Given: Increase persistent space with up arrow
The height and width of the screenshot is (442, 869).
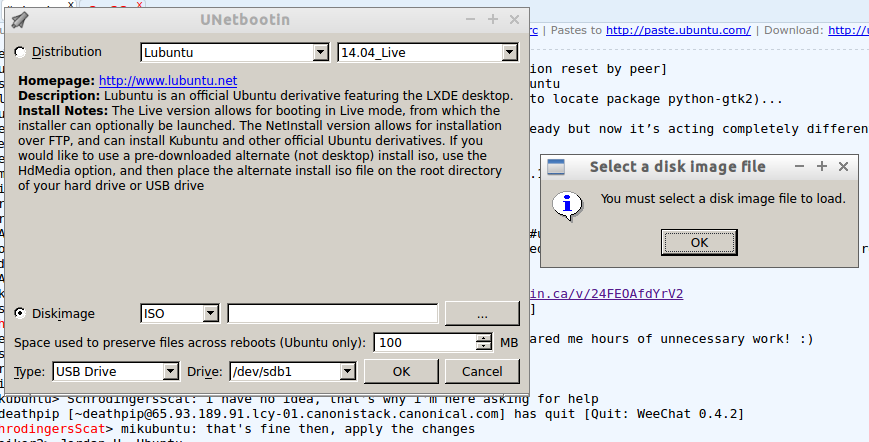Looking at the screenshot, I should pyautogui.click(x=484, y=338).
